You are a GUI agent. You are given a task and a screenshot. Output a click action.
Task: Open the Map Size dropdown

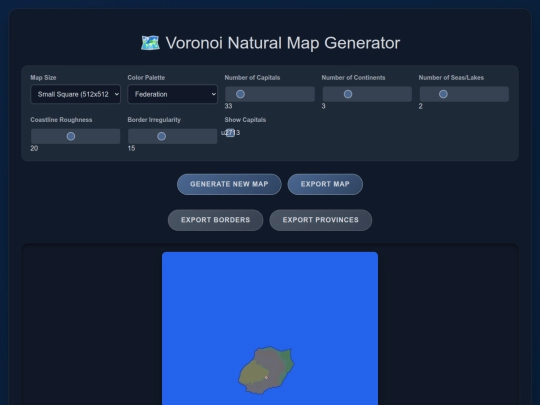[x=75, y=94]
